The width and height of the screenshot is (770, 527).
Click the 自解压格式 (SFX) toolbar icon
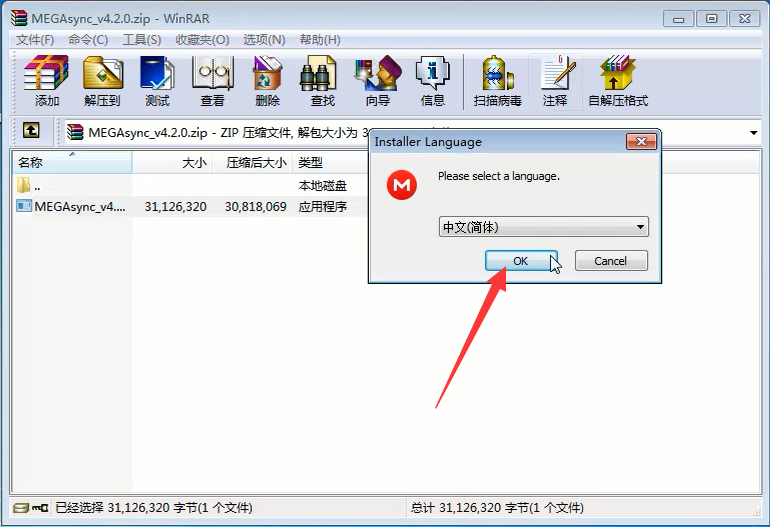coord(617,74)
